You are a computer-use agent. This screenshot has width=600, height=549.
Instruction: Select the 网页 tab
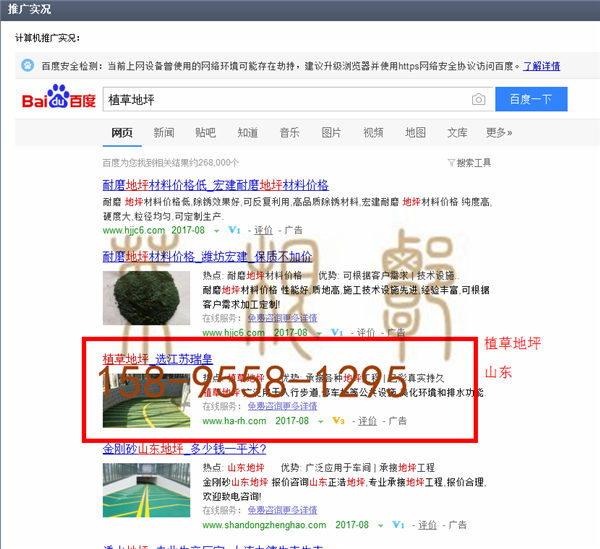(122, 133)
